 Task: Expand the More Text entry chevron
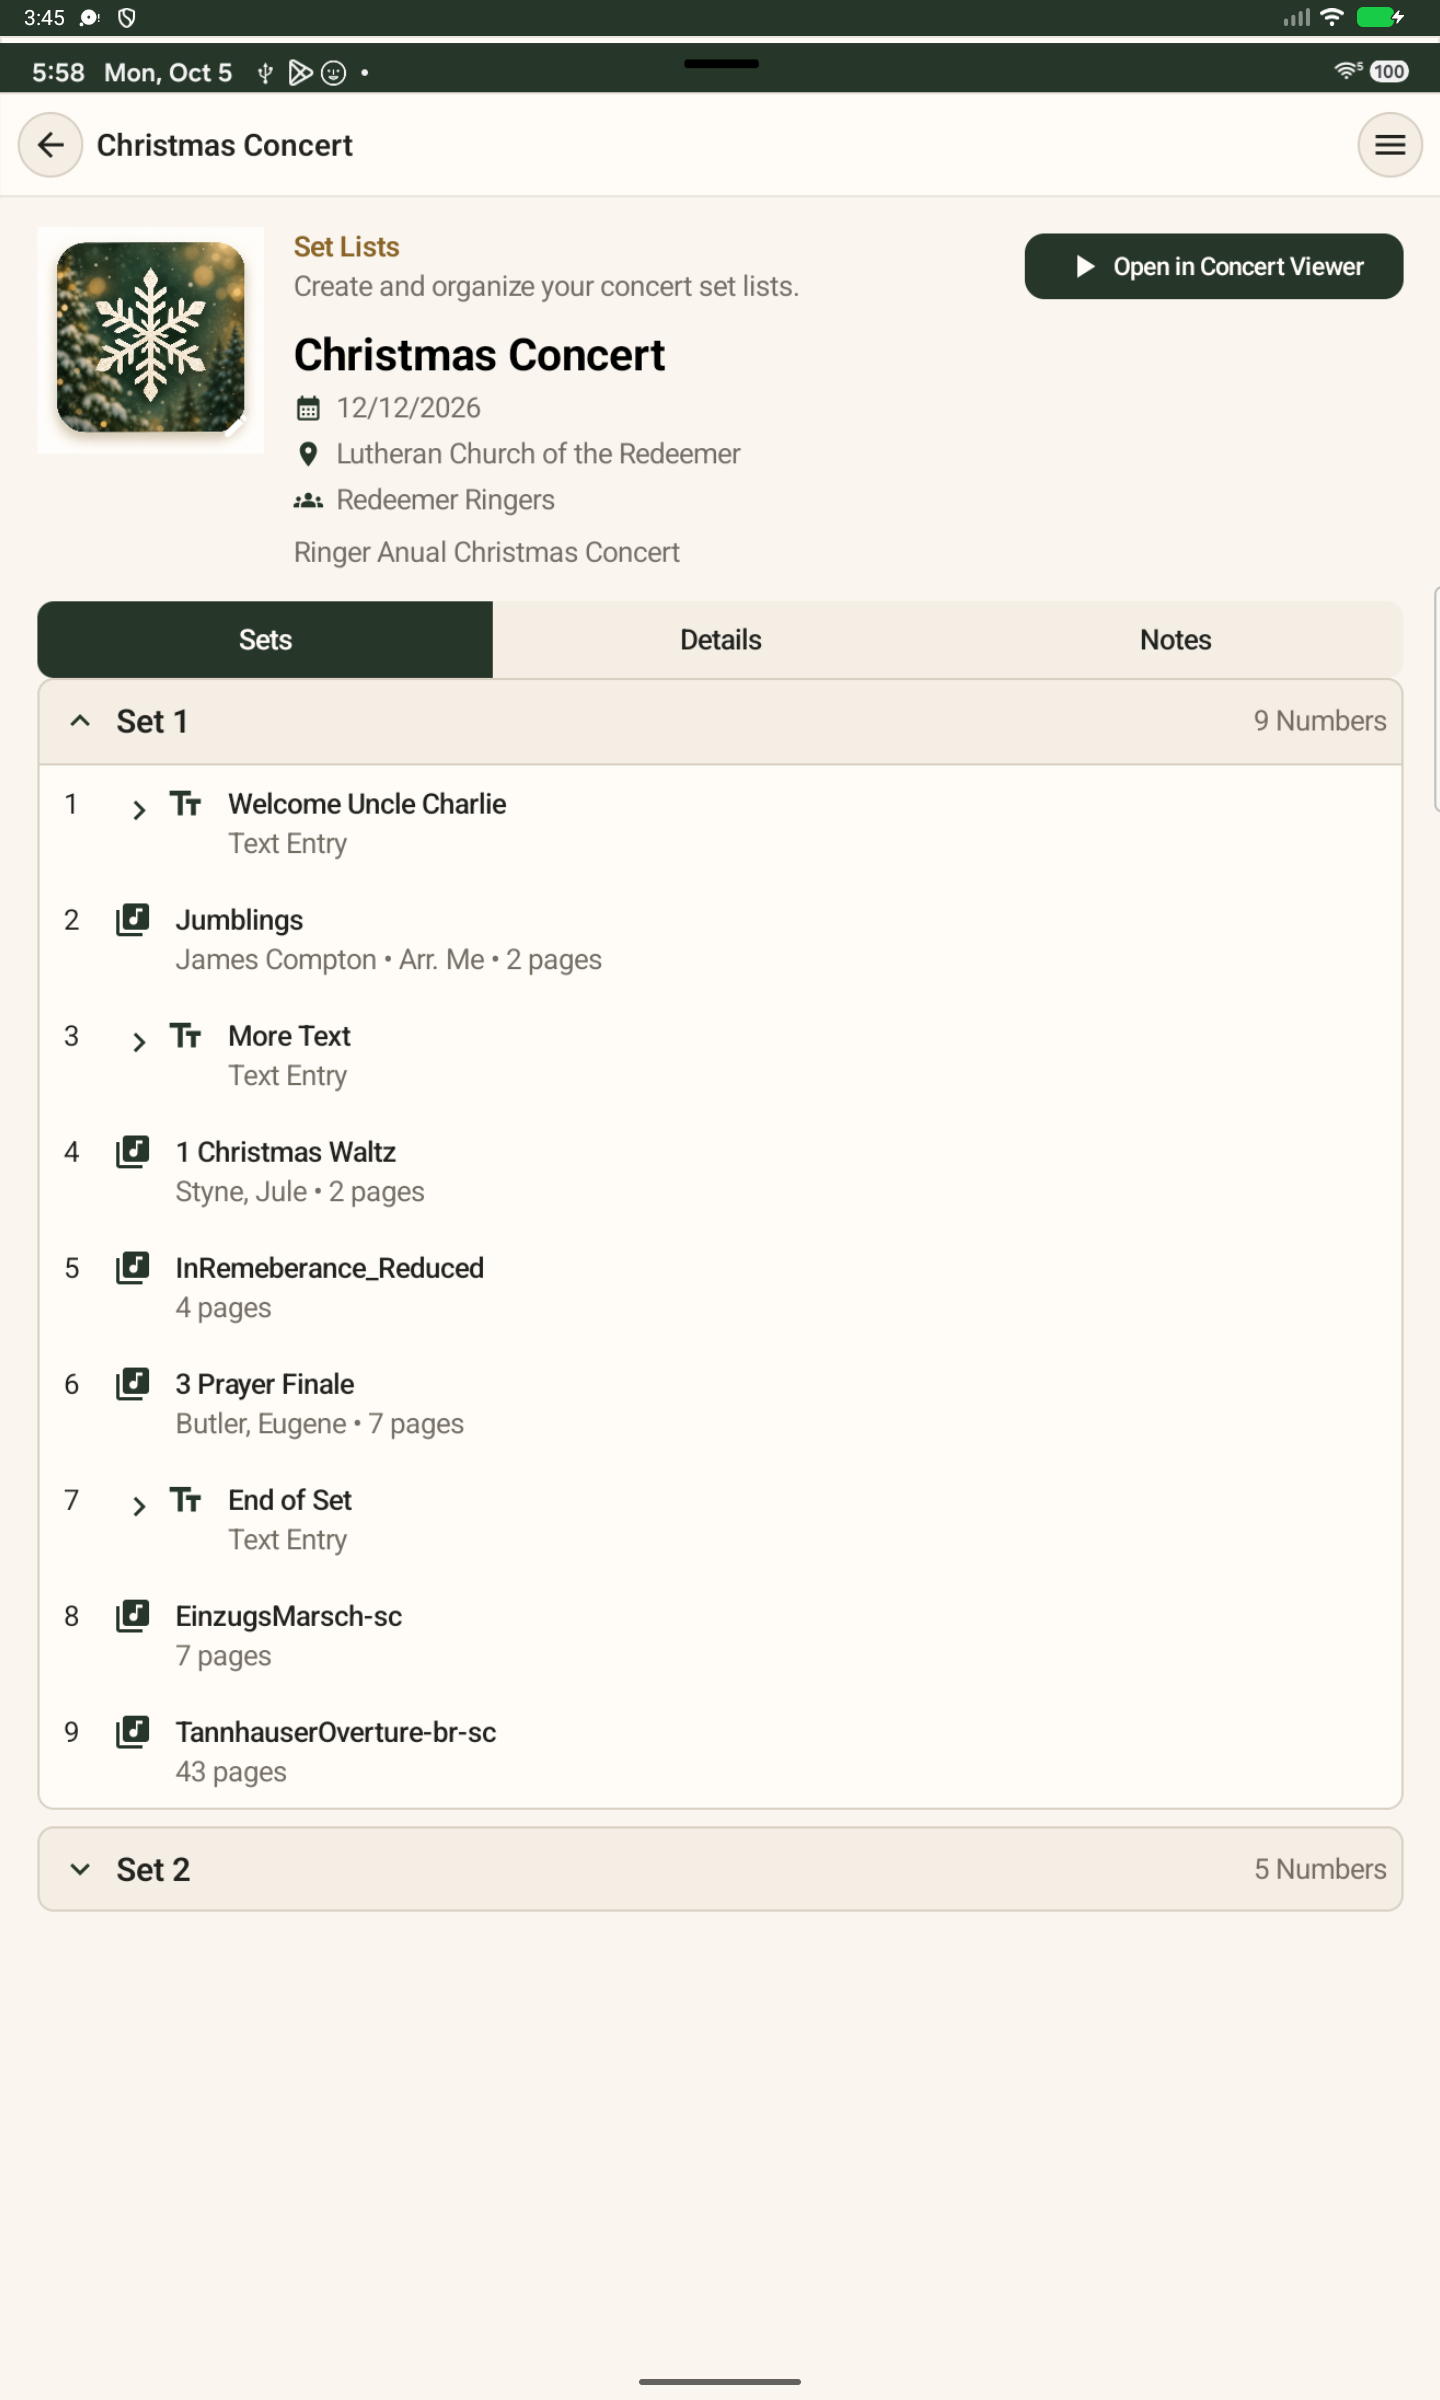[x=139, y=1042]
